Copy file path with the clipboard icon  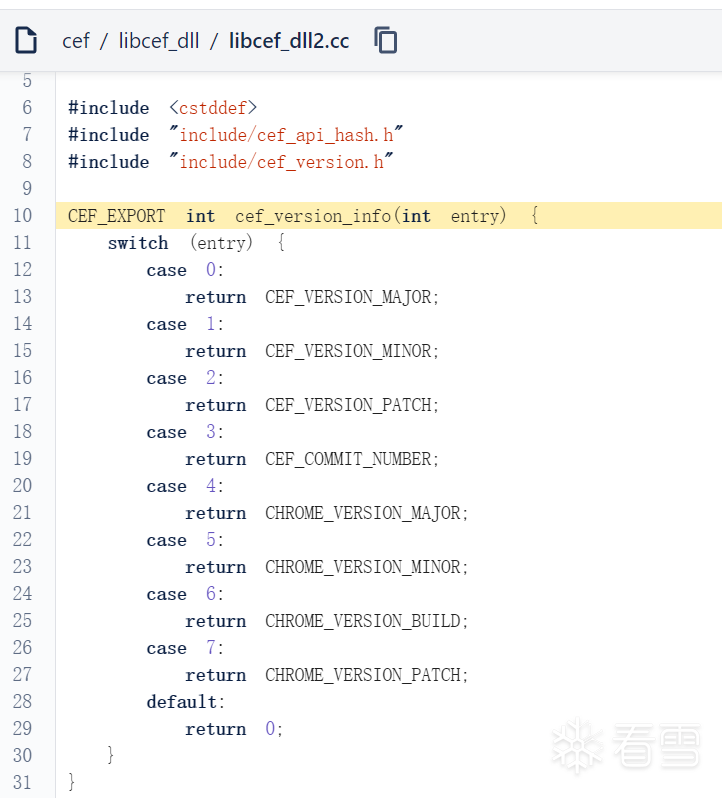tap(386, 40)
